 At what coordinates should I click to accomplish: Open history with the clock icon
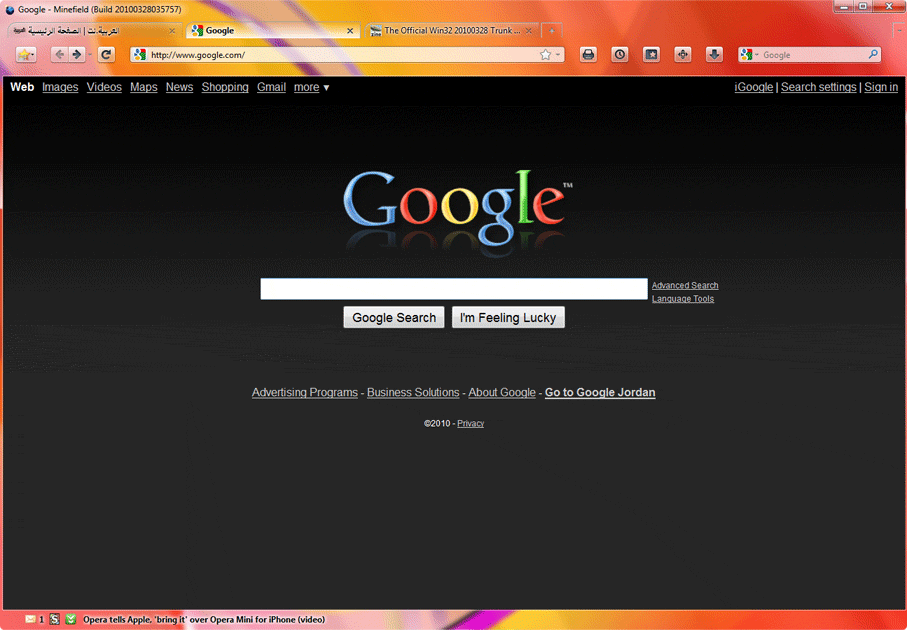click(x=620, y=55)
